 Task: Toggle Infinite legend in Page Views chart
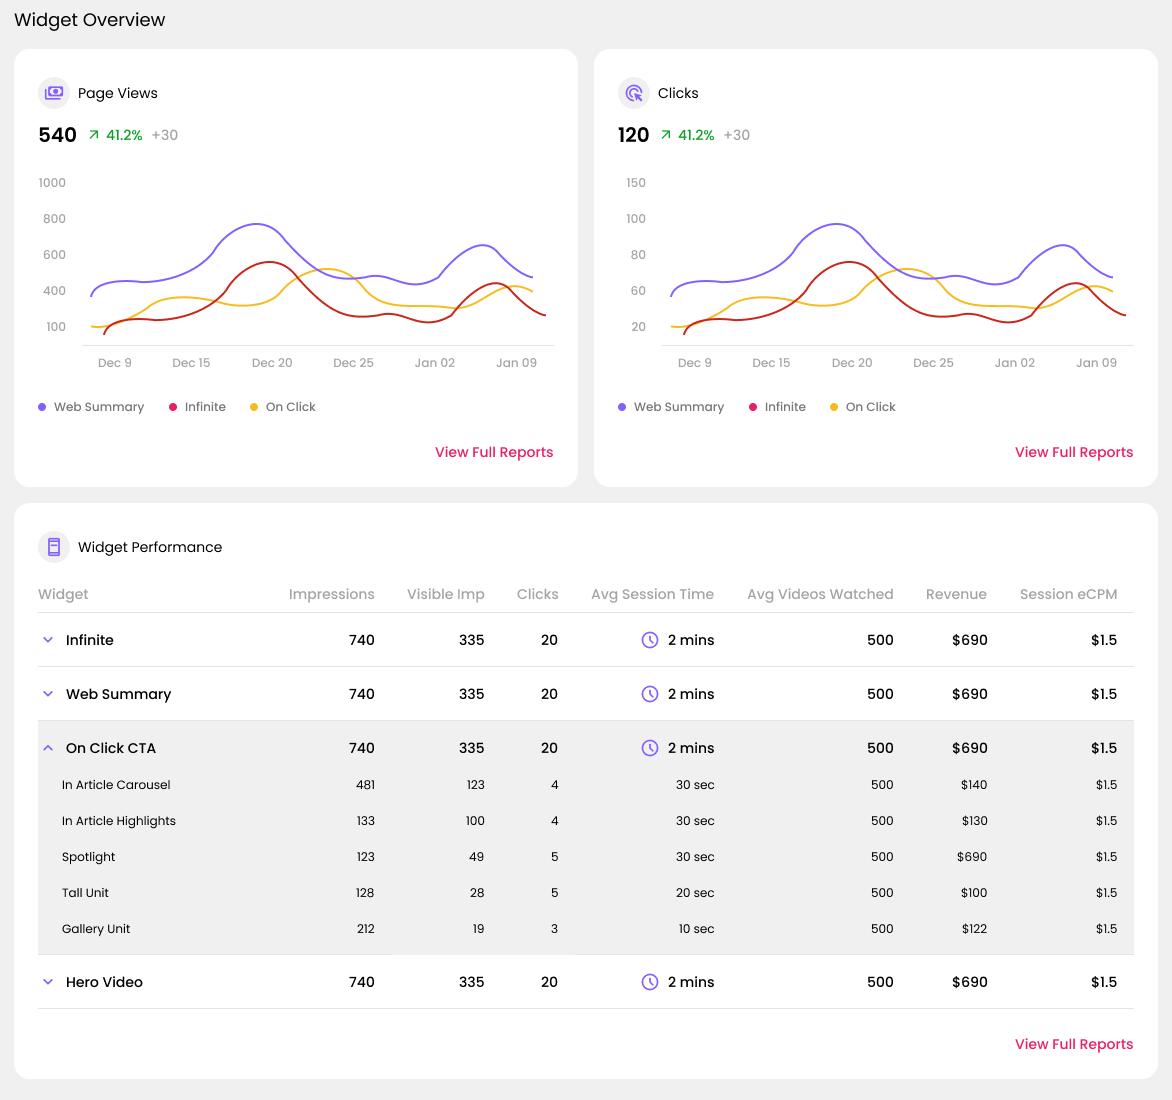pos(197,407)
